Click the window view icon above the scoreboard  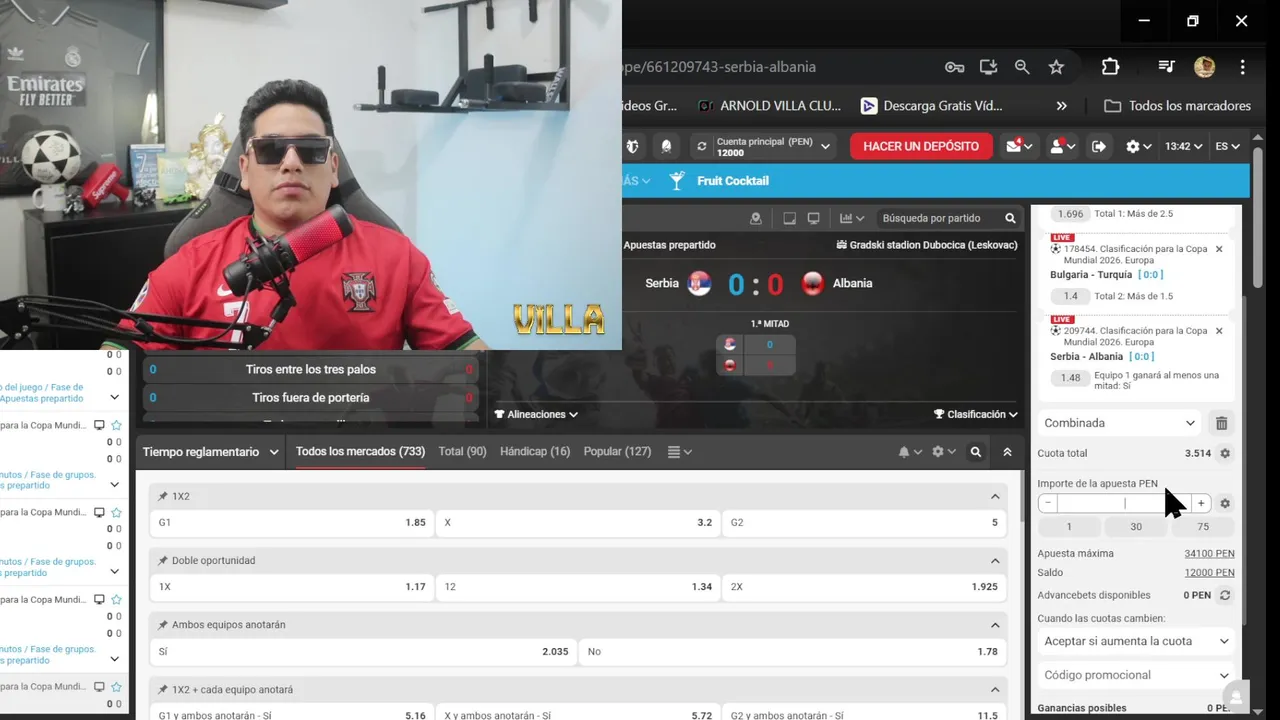click(x=789, y=218)
